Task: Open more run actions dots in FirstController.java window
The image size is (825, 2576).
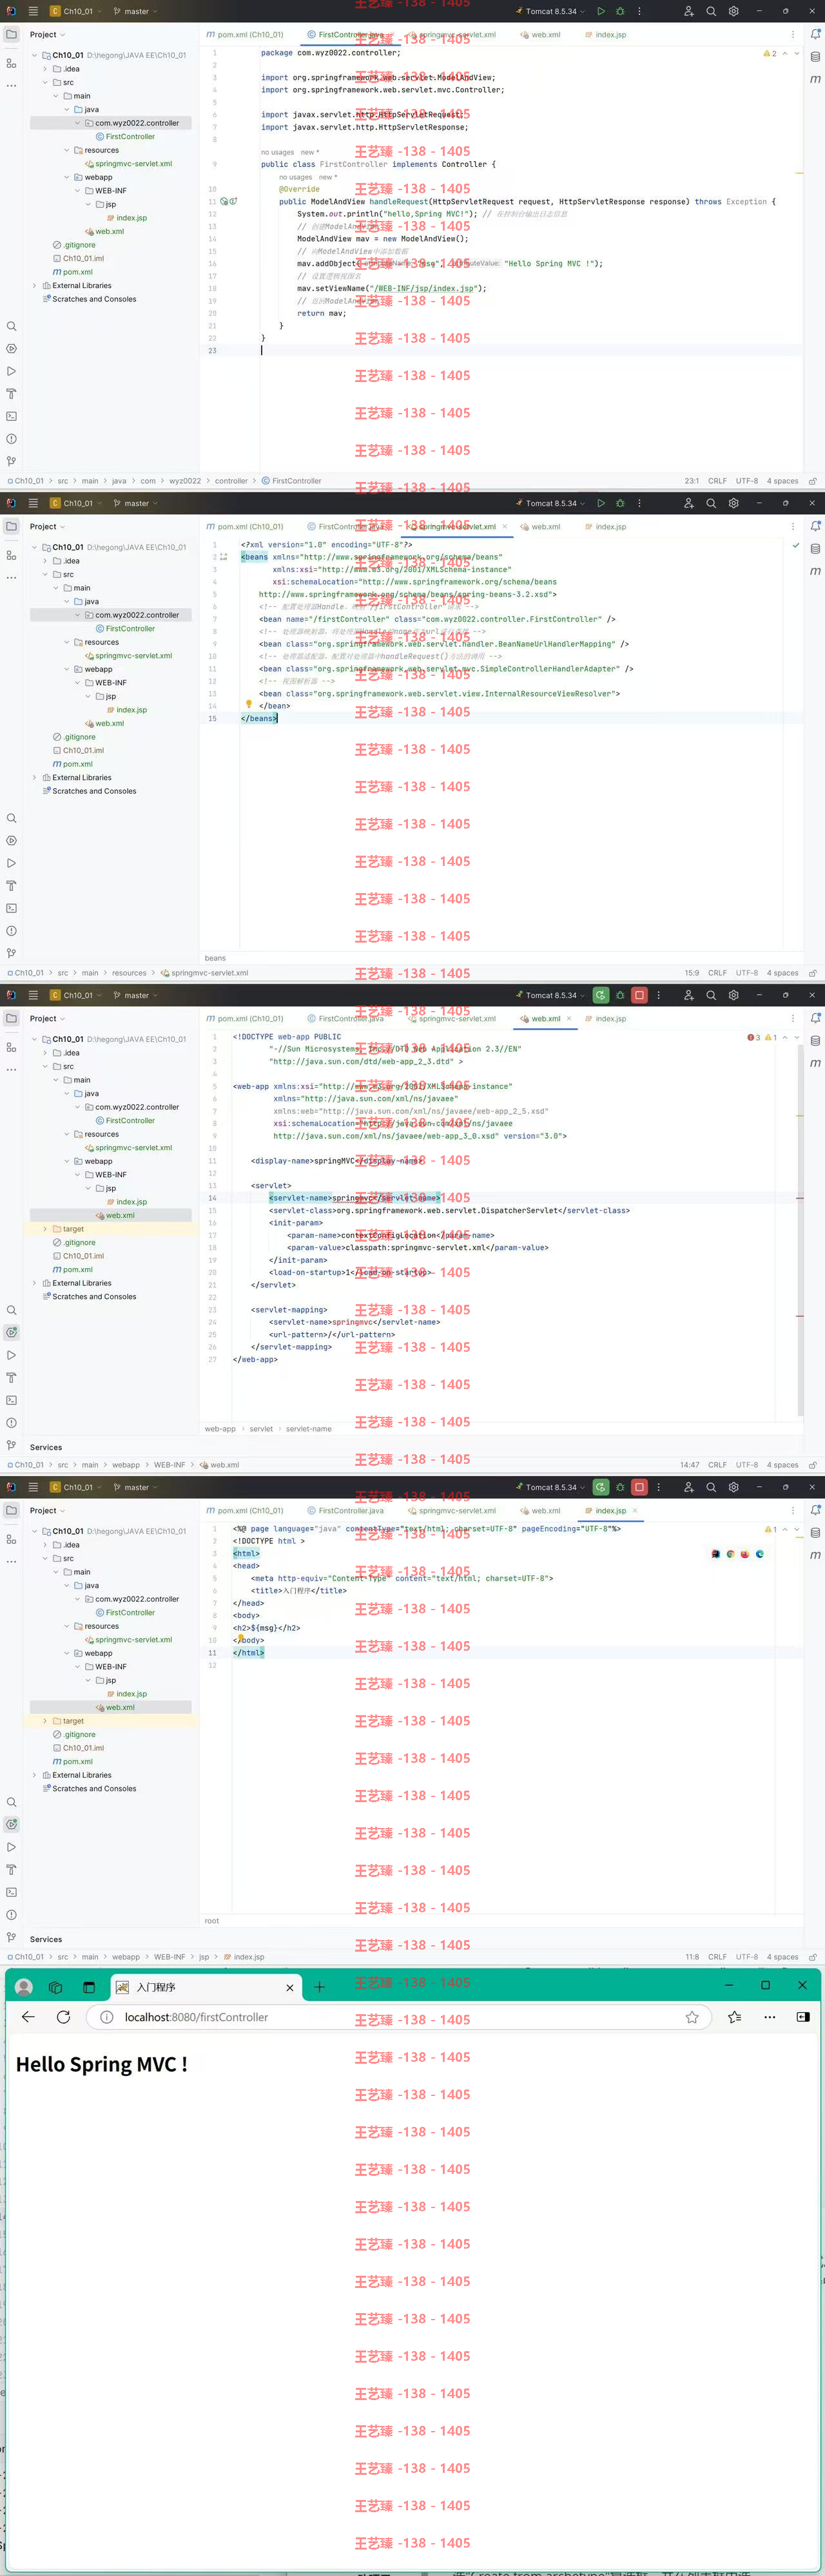Action: click(x=639, y=11)
